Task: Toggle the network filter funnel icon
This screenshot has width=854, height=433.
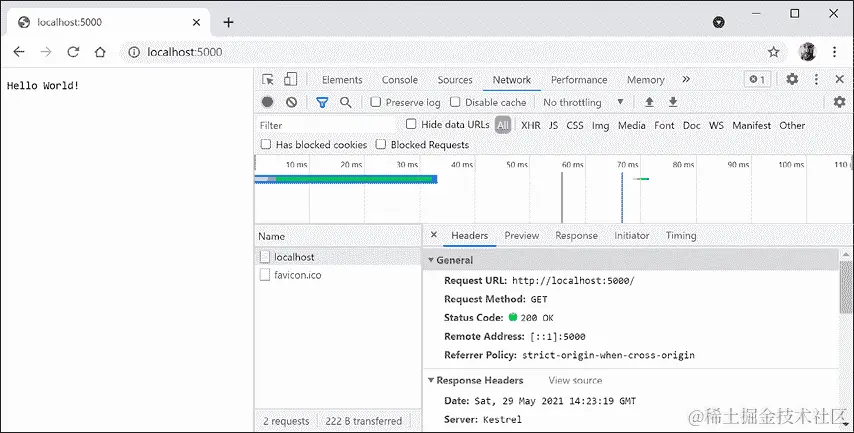Action: (x=322, y=102)
